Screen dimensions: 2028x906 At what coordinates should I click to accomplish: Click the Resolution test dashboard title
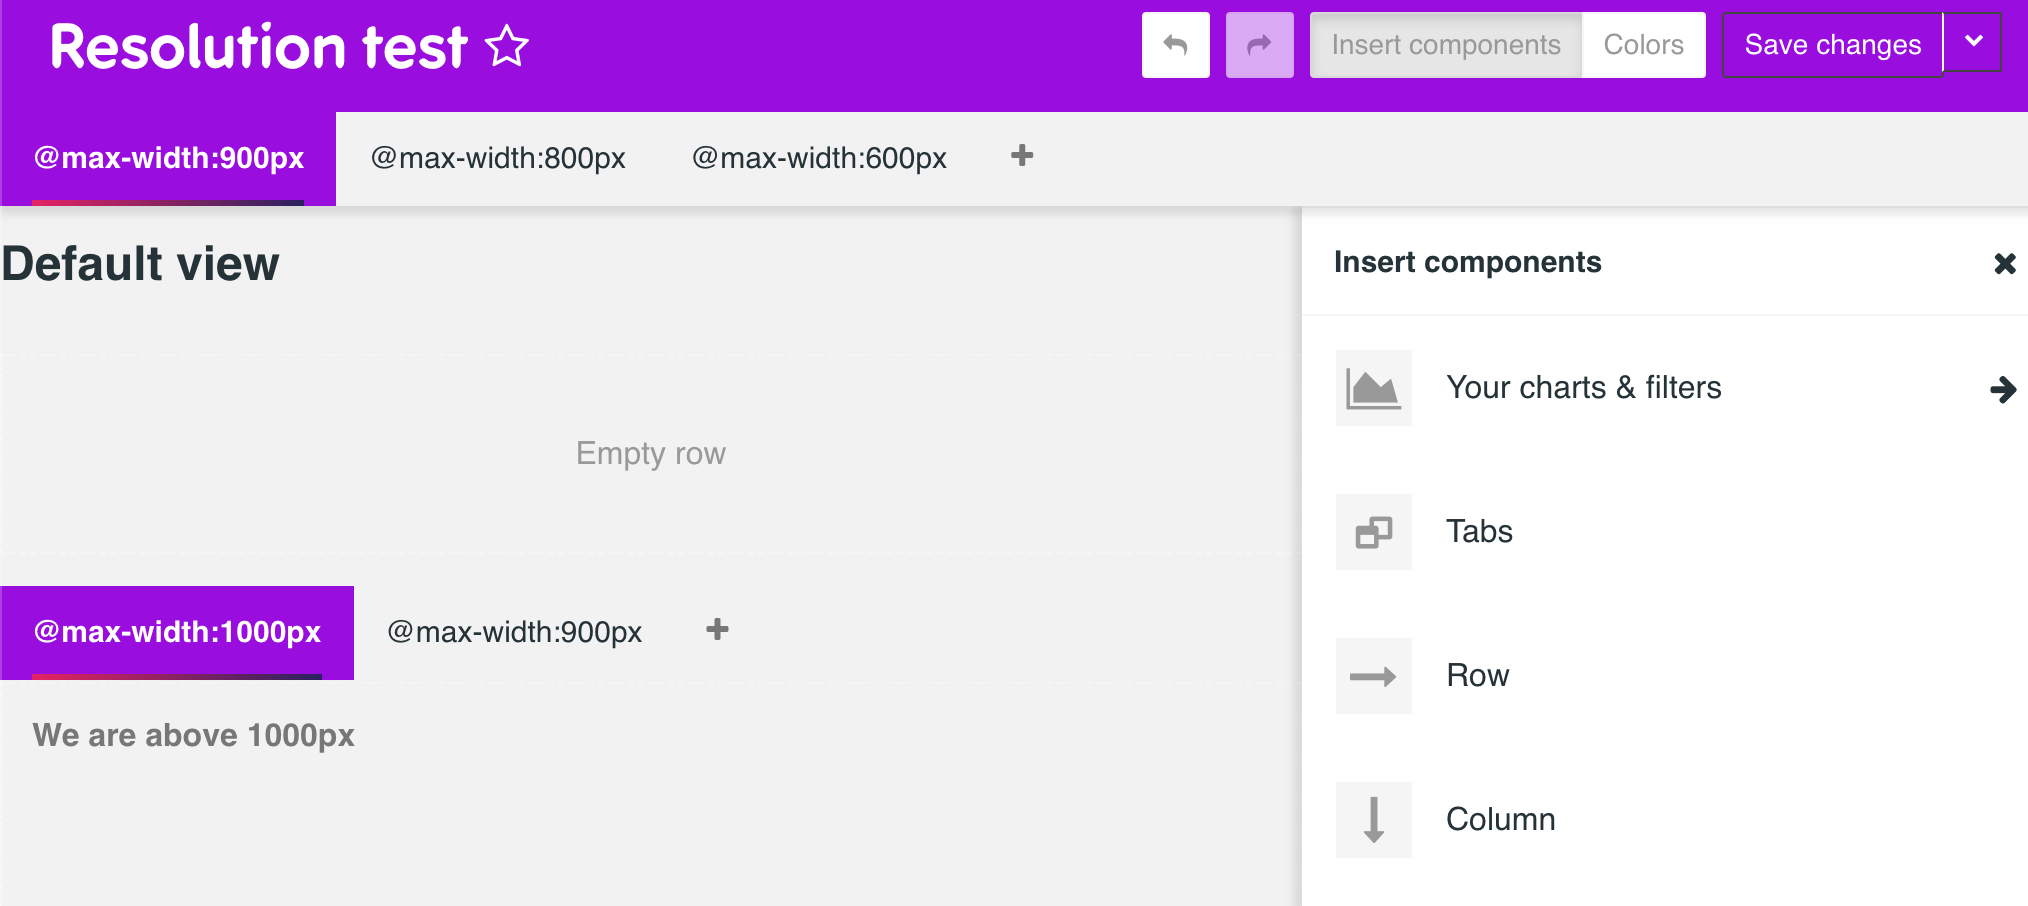[258, 46]
